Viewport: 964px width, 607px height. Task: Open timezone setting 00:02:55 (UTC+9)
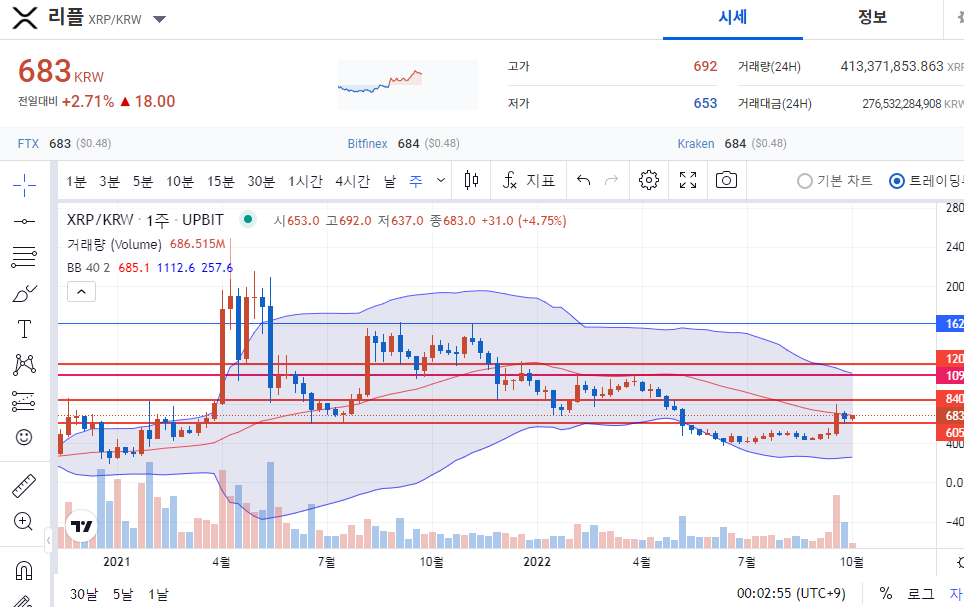[x=791, y=593]
